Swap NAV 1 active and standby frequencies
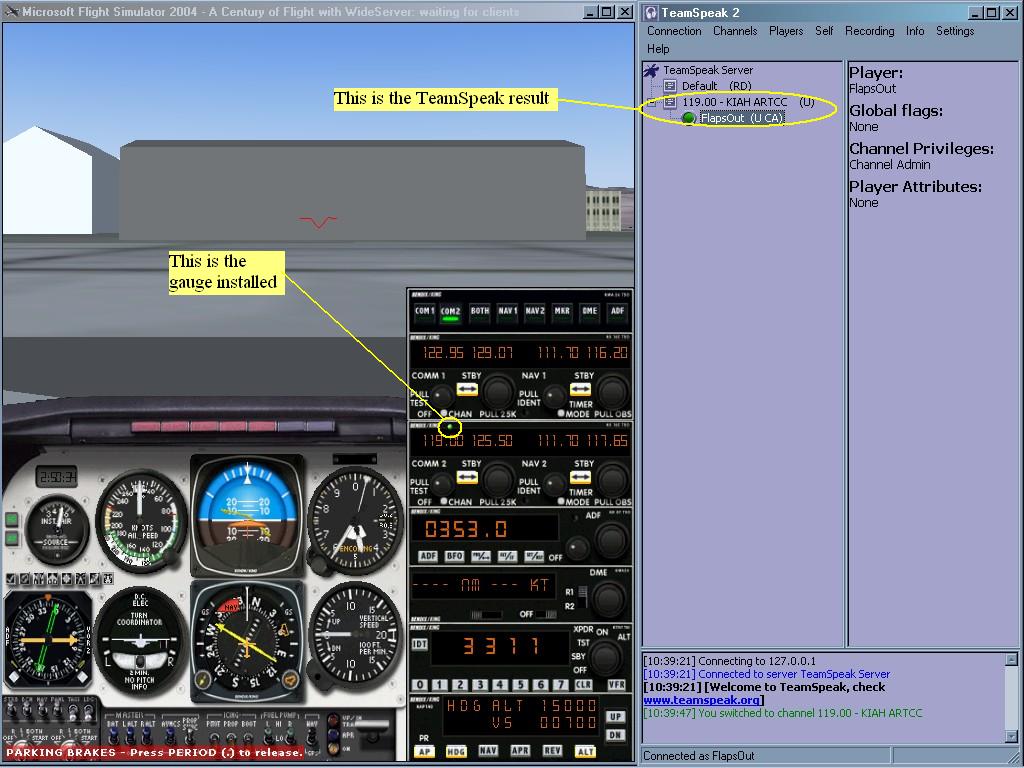The image size is (1024, 768). [x=580, y=390]
